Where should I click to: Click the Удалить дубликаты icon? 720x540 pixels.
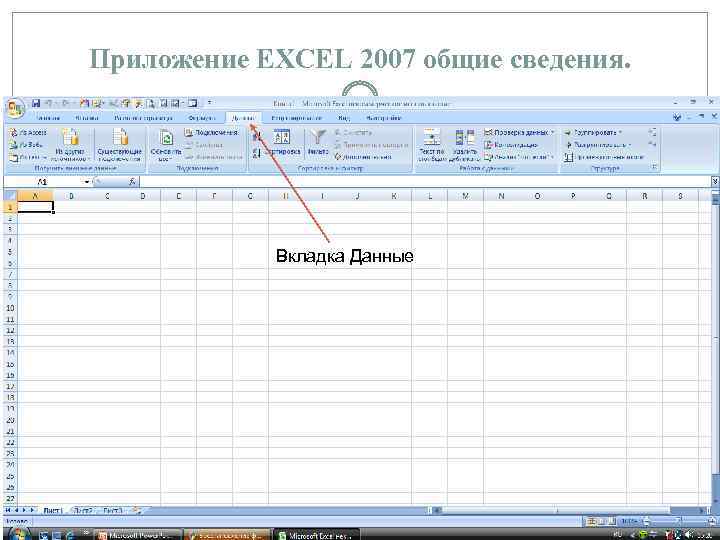[x=464, y=137]
